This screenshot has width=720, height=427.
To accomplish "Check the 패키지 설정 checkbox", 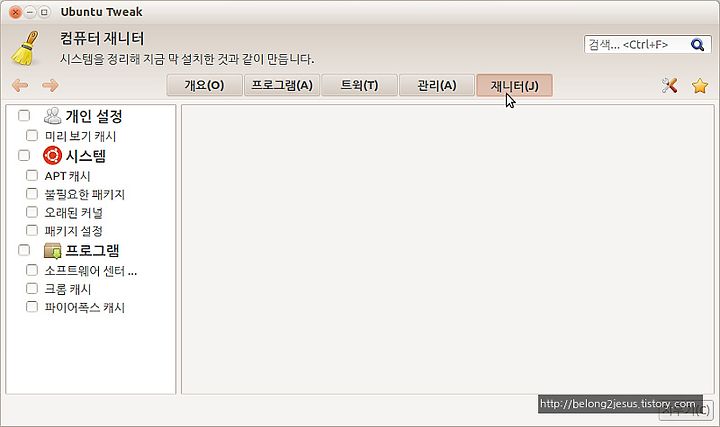I will click(x=32, y=230).
